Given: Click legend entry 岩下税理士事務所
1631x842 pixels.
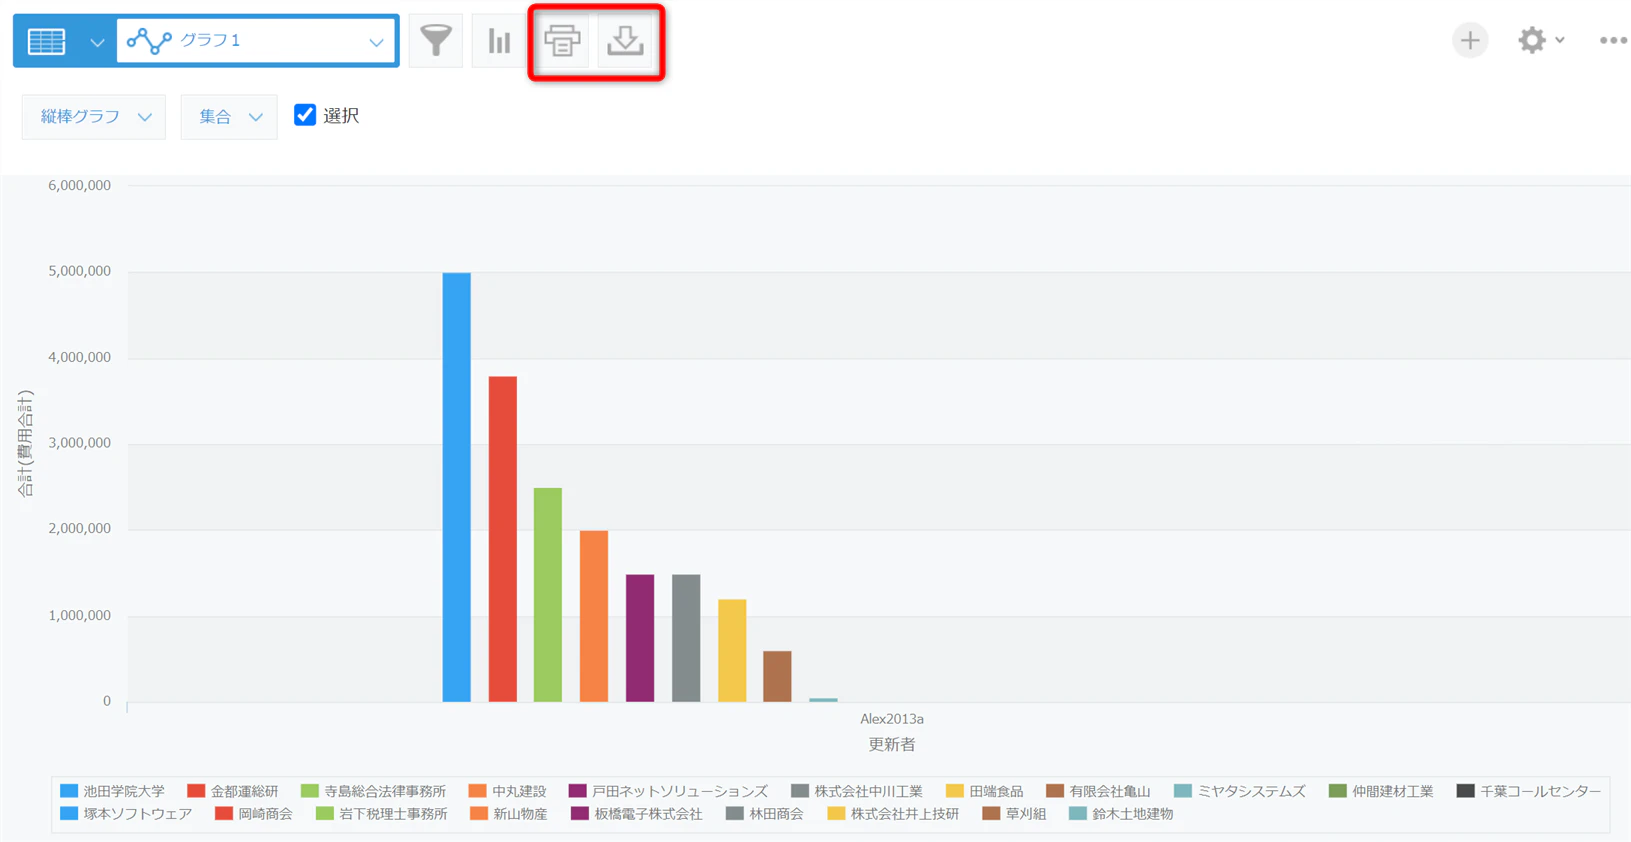Looking at the screenshot, I should tap(382, 814).
